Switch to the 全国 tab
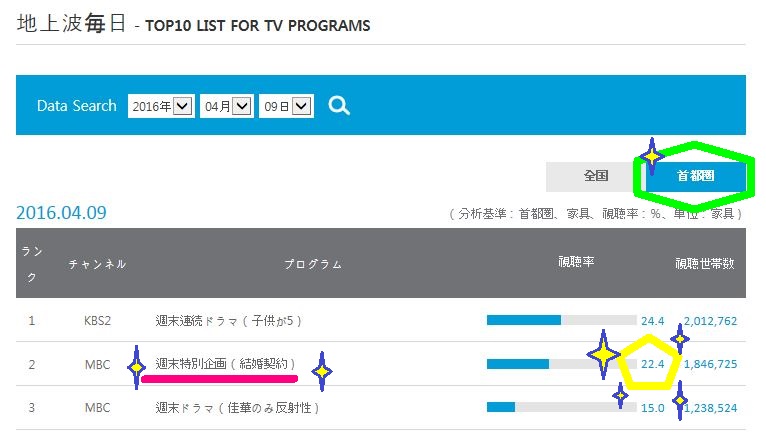Image resolution: width=766 pixels, height=436 pixels. tap(596, 176)
